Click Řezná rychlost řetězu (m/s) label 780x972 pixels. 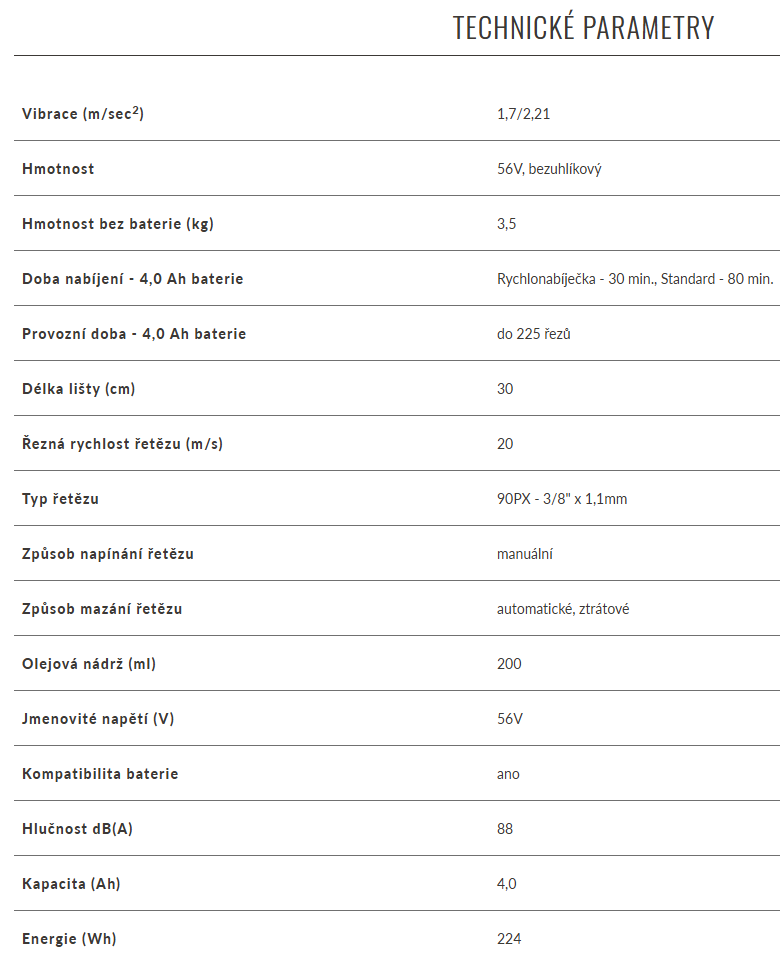(x=123, y=444)
